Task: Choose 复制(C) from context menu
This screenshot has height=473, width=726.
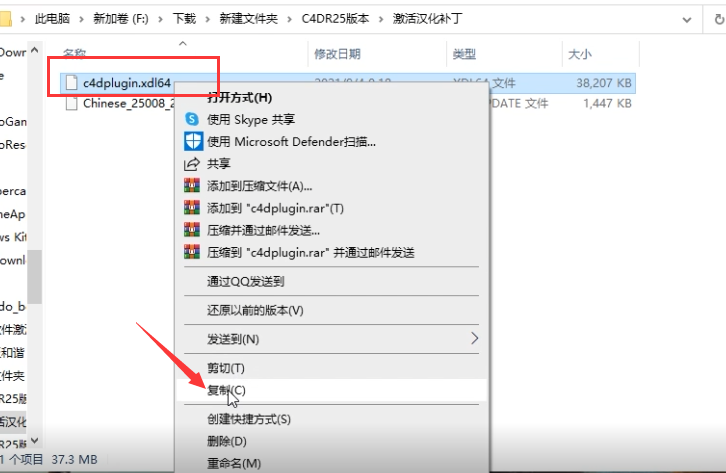Action: [226, 390]
